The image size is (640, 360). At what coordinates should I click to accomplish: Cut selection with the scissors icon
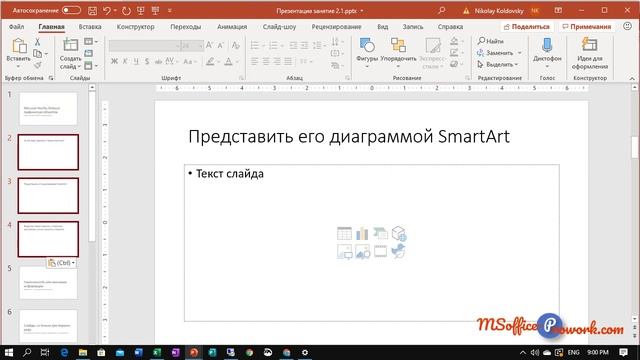click(x=38, y=42)
